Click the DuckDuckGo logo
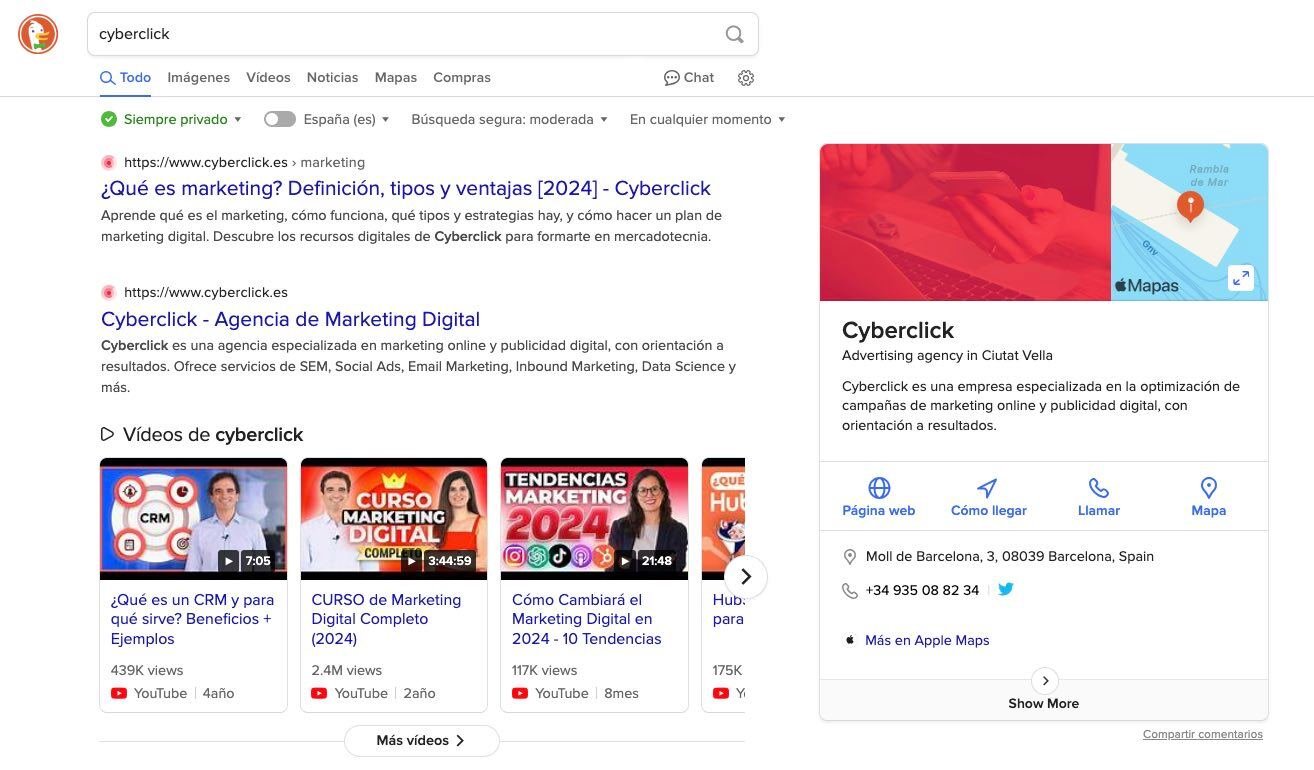 [x=38, y=34]
